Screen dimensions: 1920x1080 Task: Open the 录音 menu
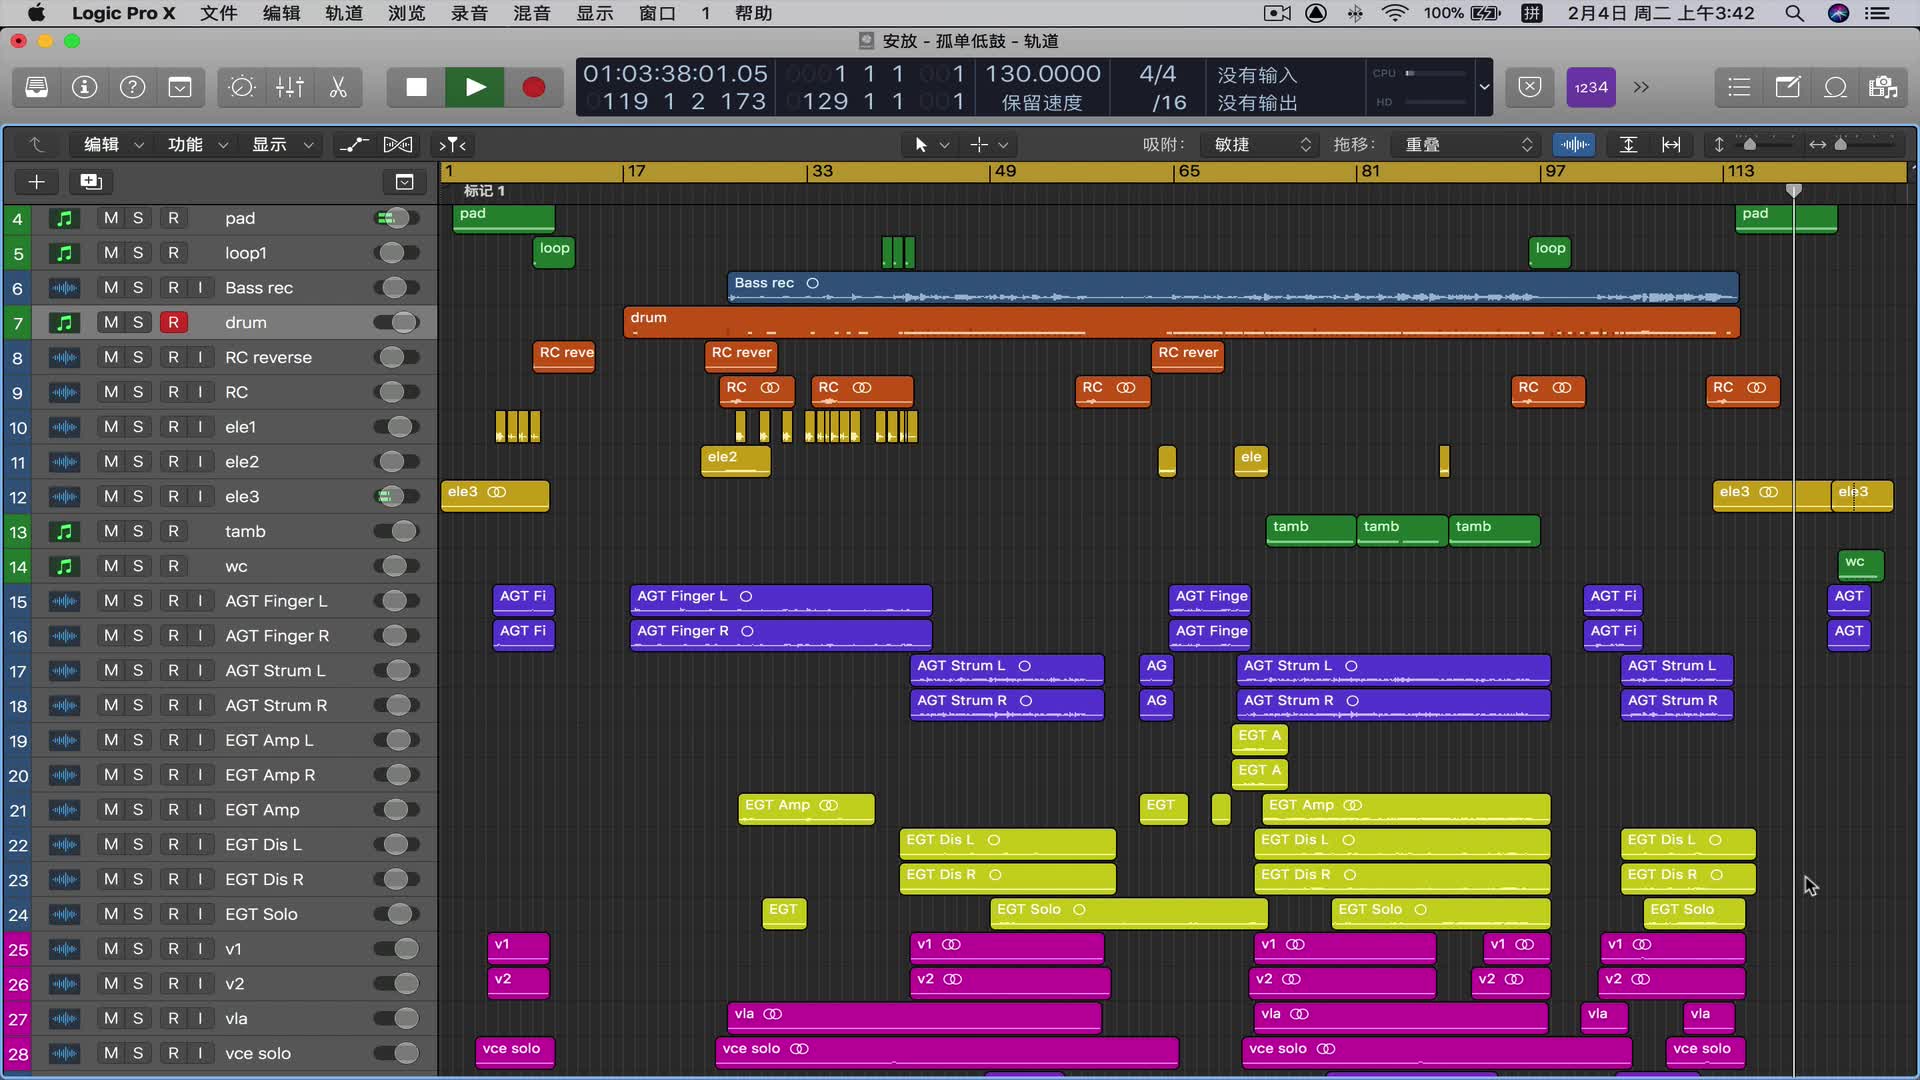coord(469,13)
